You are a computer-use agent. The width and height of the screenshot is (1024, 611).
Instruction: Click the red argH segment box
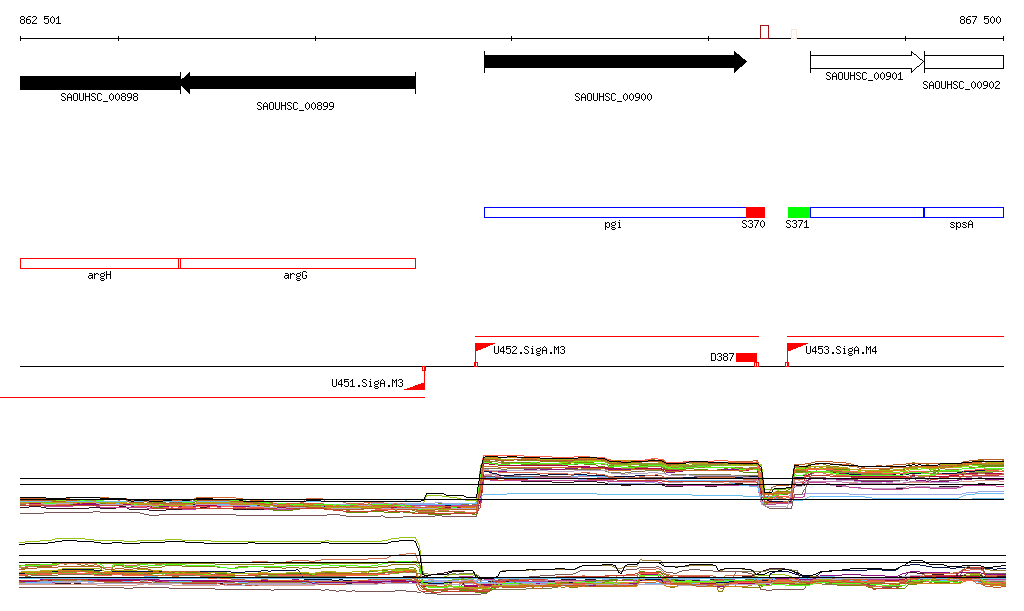point(100,264)
